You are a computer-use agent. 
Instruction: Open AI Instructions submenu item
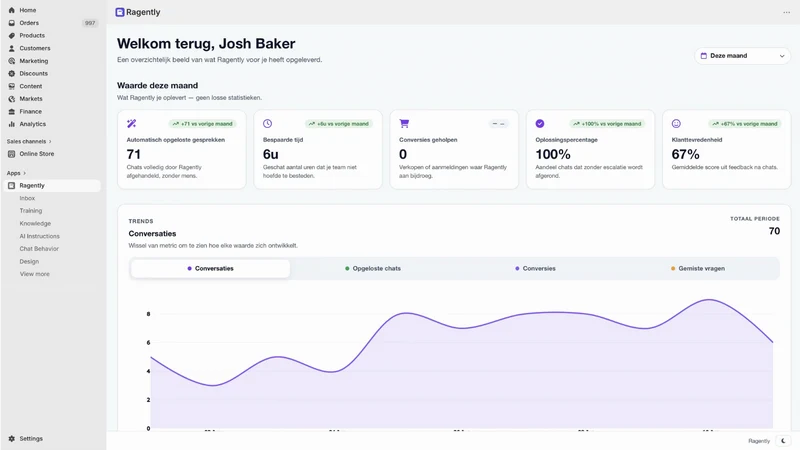click(x=40, y=236)
